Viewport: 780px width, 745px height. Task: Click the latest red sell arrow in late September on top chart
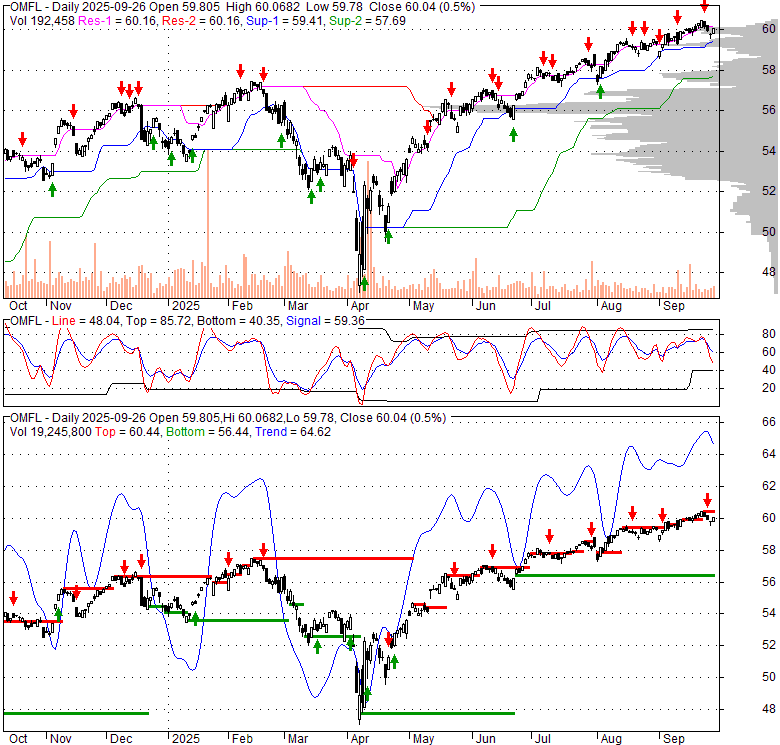tap(704, 6)
